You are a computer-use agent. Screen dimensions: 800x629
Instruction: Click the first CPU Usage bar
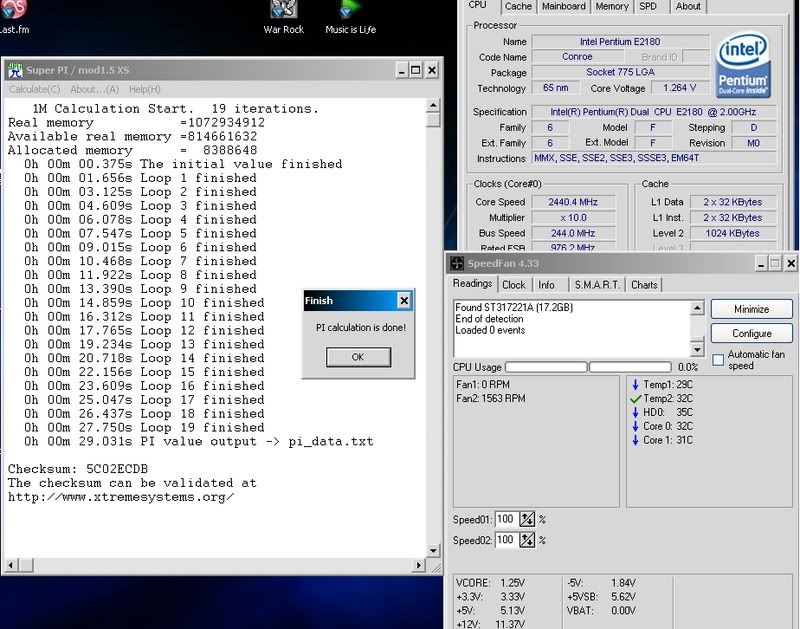(x=546, y=367)
